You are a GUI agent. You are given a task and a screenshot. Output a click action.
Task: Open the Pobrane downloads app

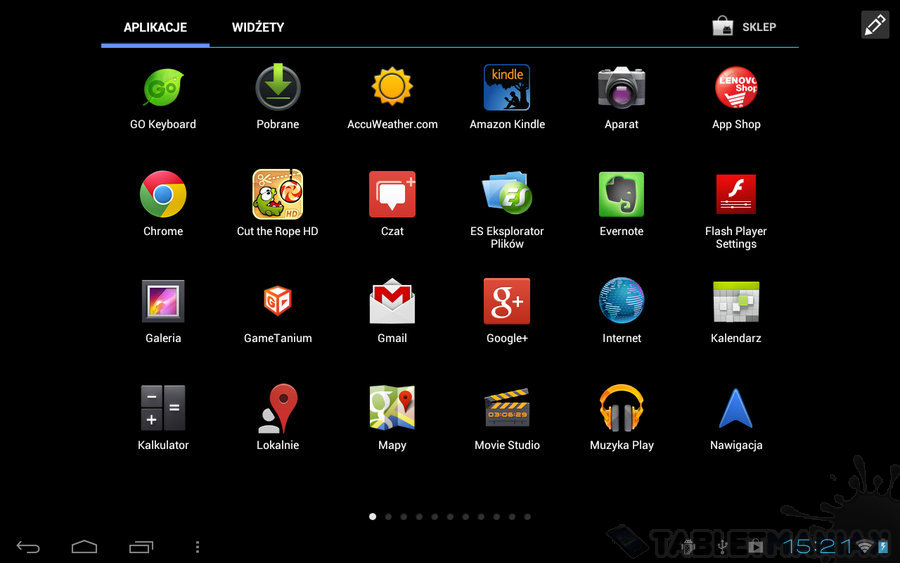(x=278, y=87)
